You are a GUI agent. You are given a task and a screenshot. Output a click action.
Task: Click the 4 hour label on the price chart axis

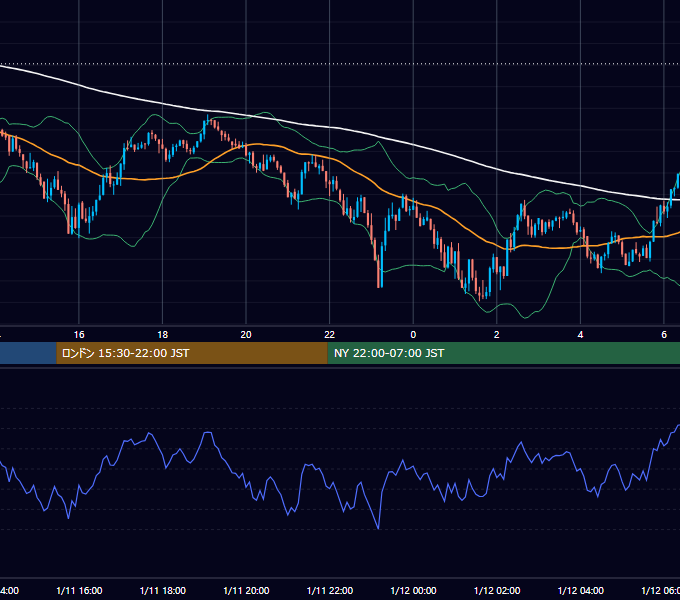pyautogui.click(x=580, y=335)
